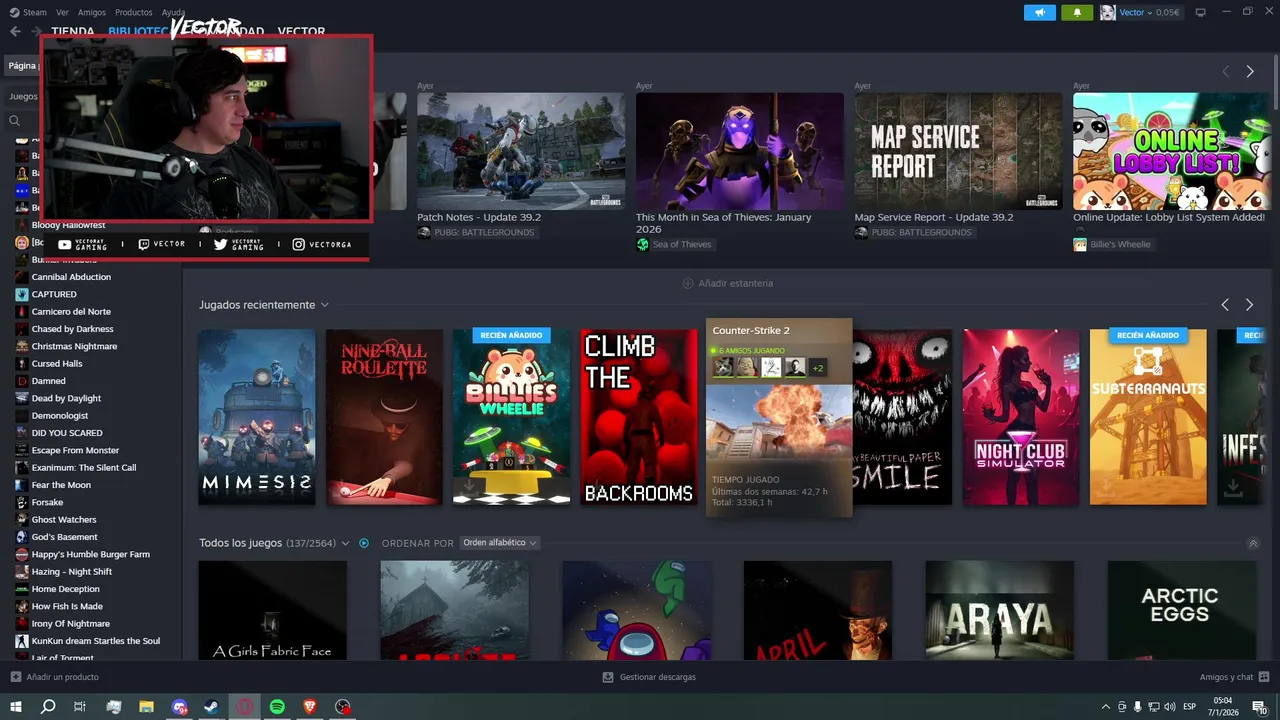This screenshot has width=1280, height=720.
Task: Toggle ready-to-play filter next to Todos los juegos
Action: click(x=364, y=543)
